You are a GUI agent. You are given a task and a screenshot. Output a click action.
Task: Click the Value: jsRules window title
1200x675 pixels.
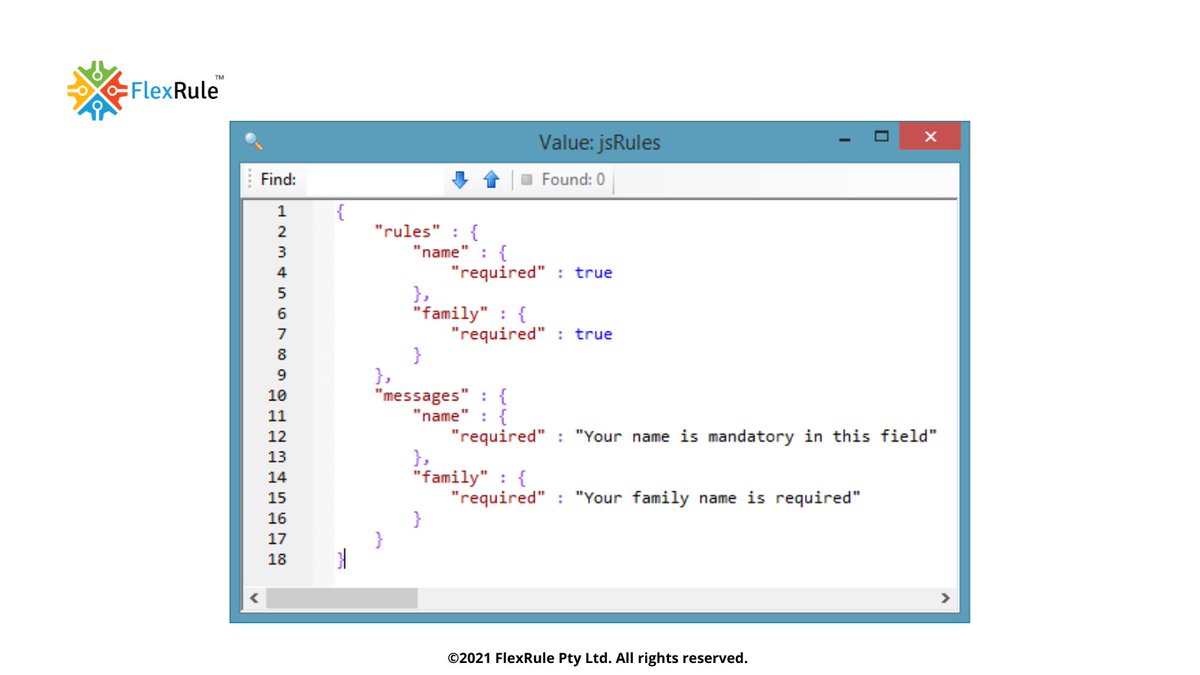tap(599, 142)
